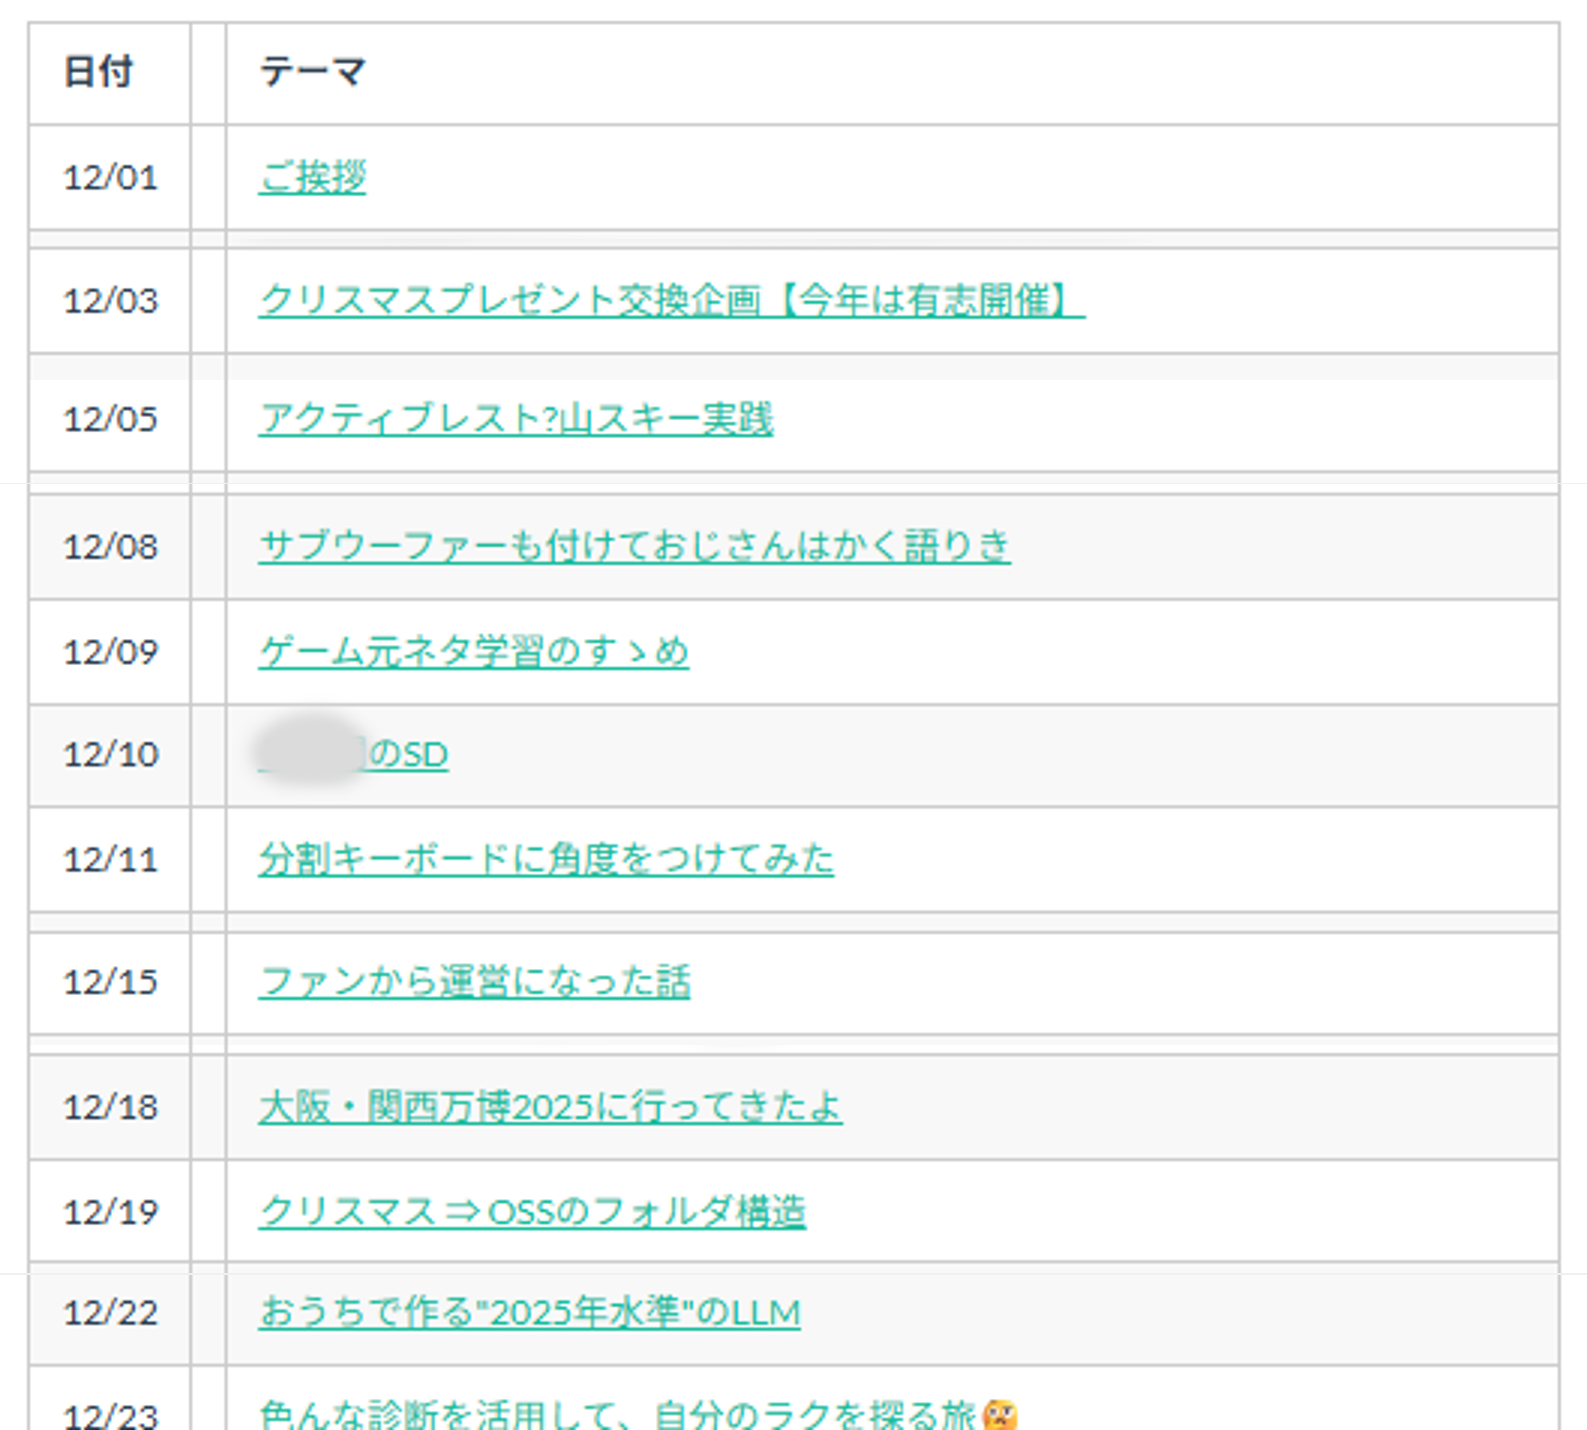Screen dimensions: 1587x1430
Task: Click 分割キーボードに角度をつけてみた link
Action: tap(546, 858)
